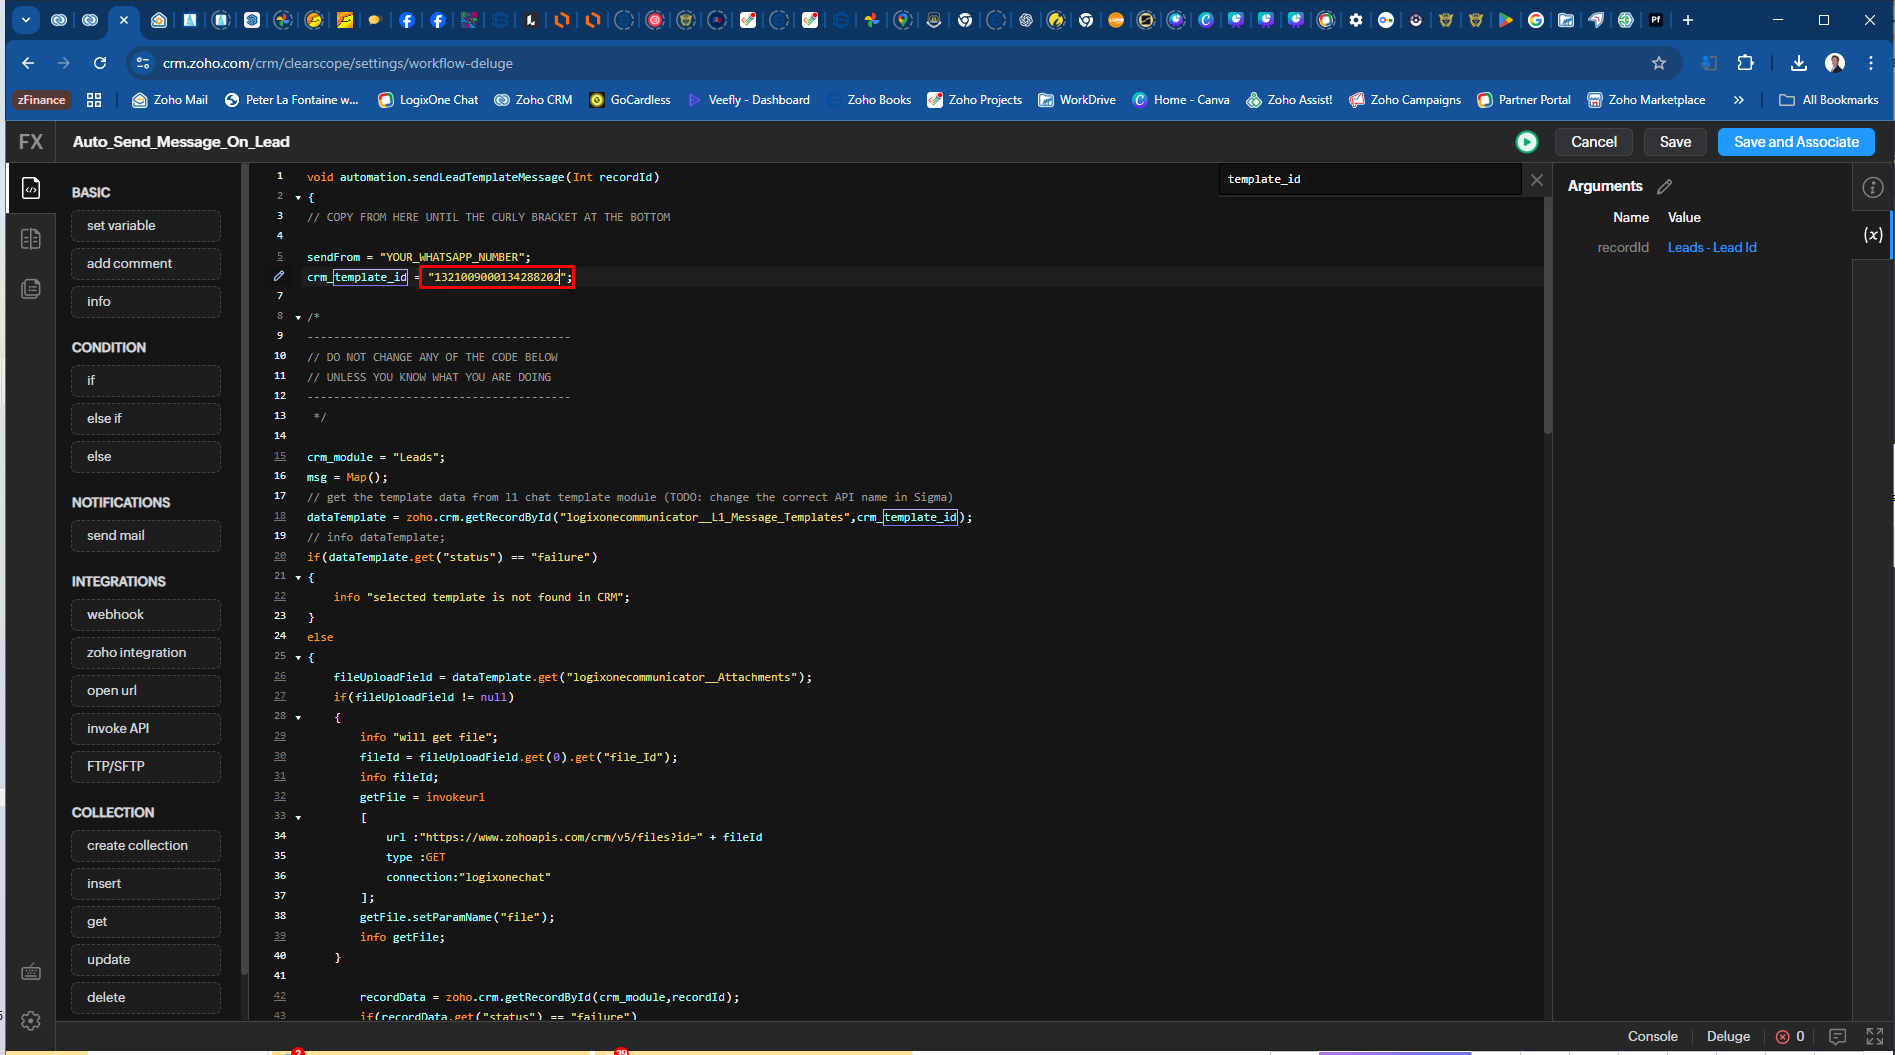This screenshot has height=1055, width=1895.
Task: Open Leads - Lead Id argument value
Action: pos(1712,247)
